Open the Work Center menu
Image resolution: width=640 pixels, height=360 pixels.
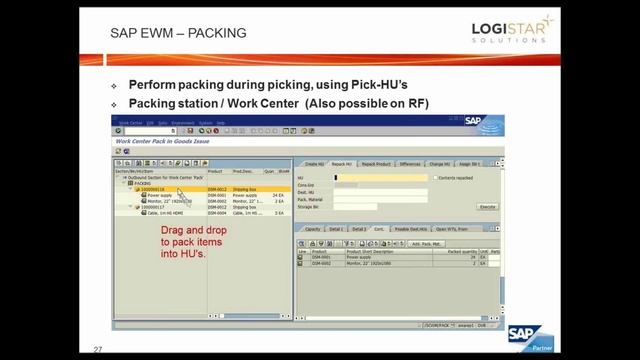[x=130, y=123]
